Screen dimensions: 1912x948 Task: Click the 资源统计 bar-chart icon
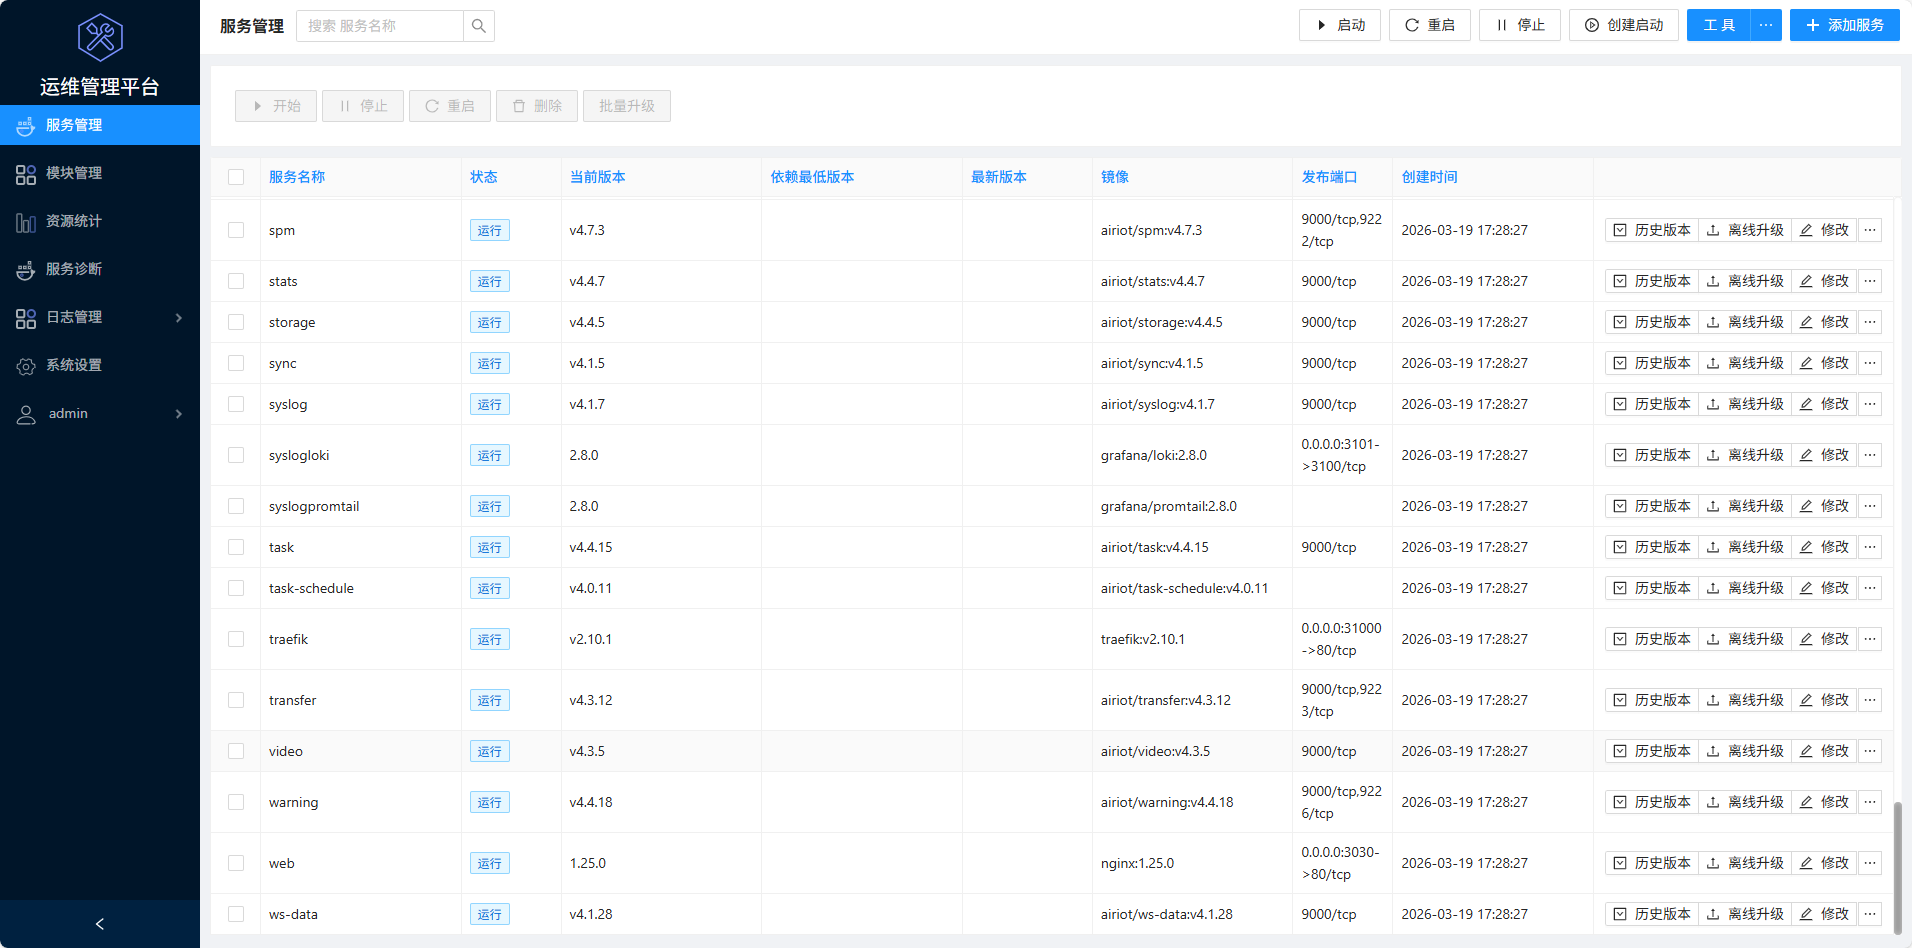pos(26,221)
